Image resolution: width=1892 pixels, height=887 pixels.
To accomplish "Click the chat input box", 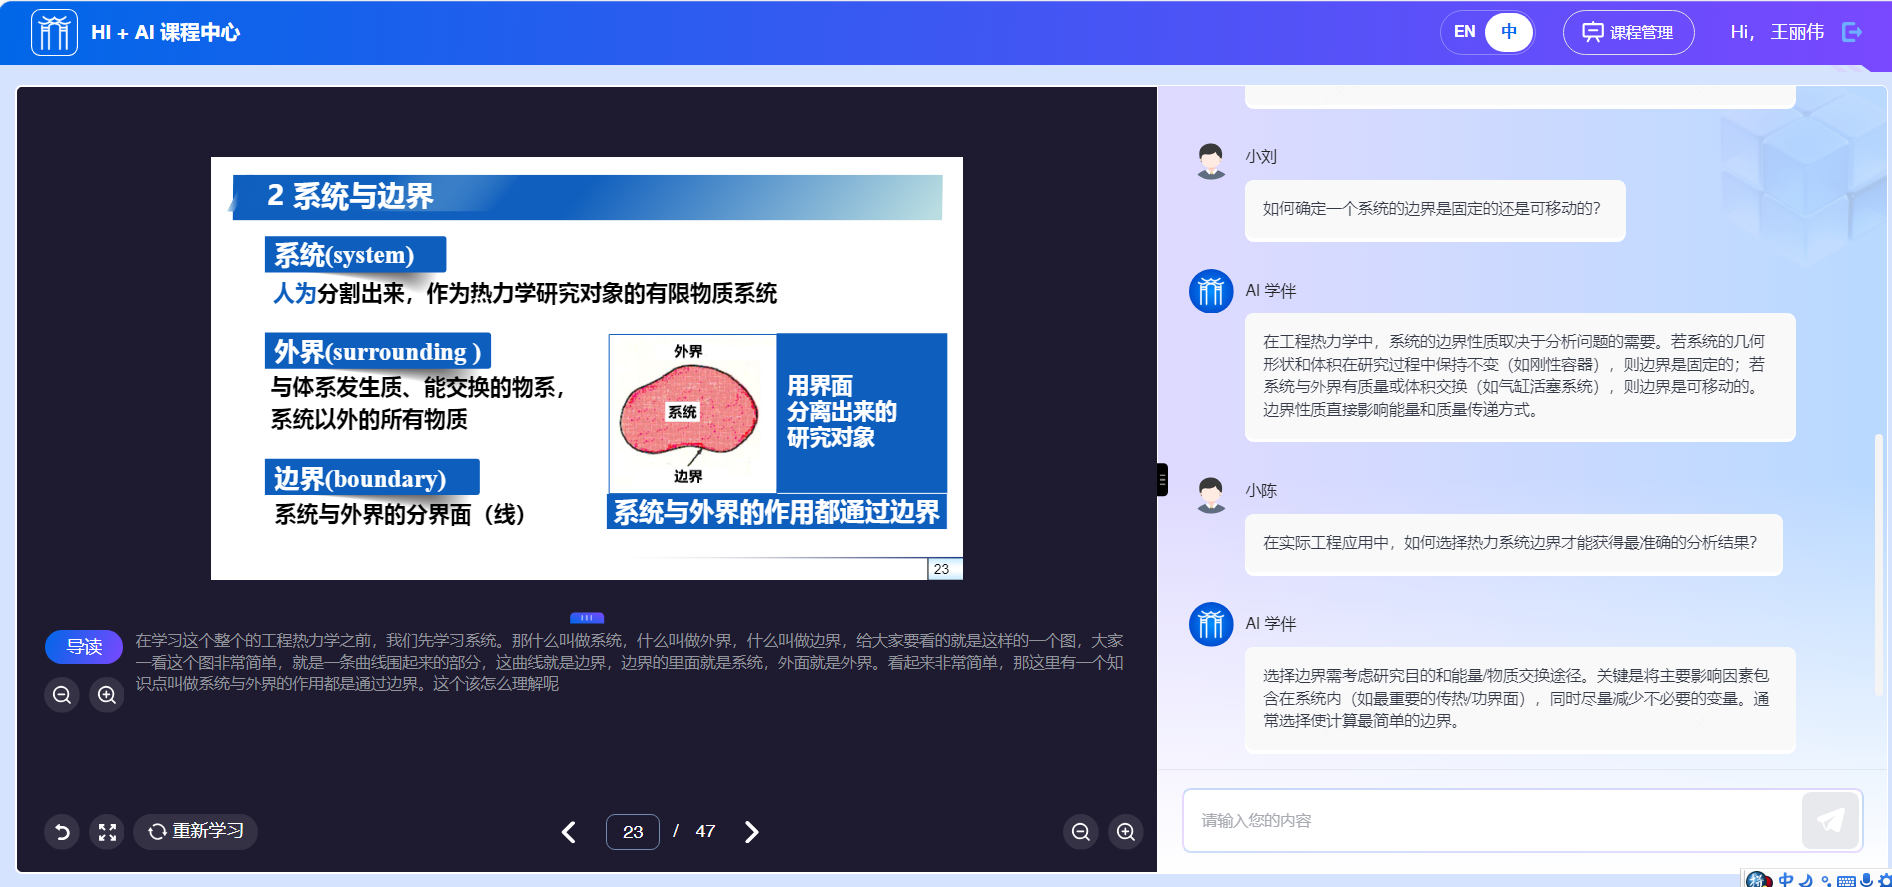I will tap(1490, 821).
